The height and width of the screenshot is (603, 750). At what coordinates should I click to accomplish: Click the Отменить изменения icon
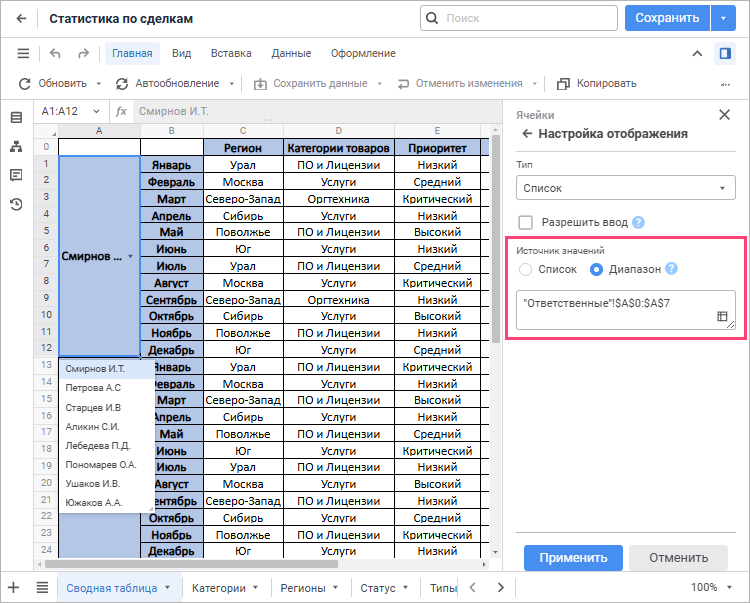pyautogui.click(x=403, y=84)
